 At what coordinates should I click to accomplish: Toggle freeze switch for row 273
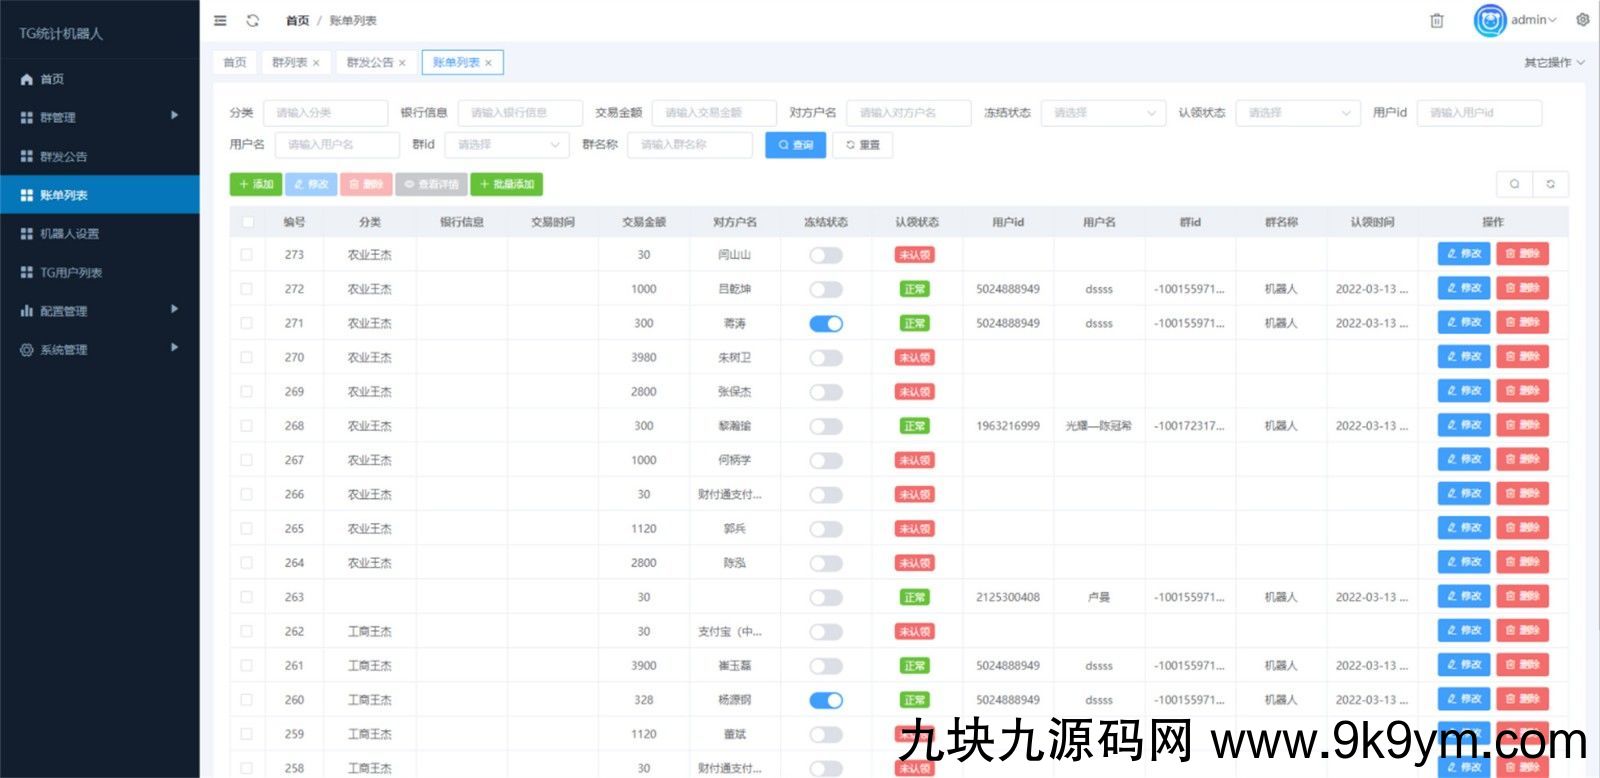(x=825, y=255)
